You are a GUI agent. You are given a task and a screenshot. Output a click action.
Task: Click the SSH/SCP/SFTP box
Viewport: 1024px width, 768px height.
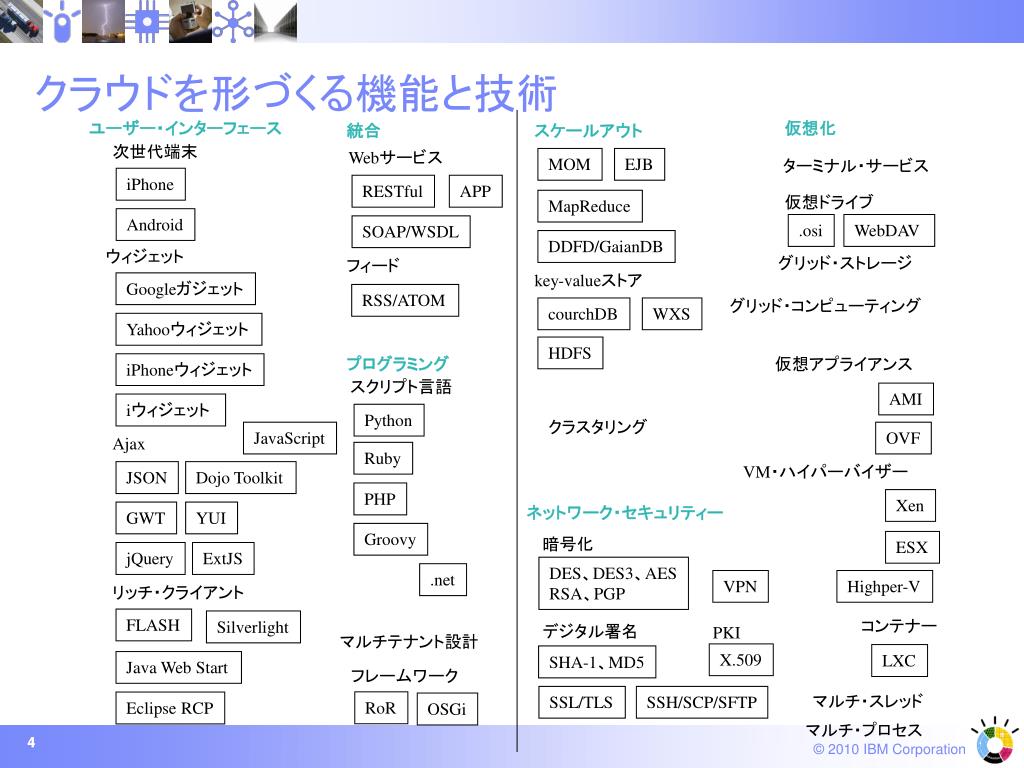pyautogui.click(x=702, y=702)
